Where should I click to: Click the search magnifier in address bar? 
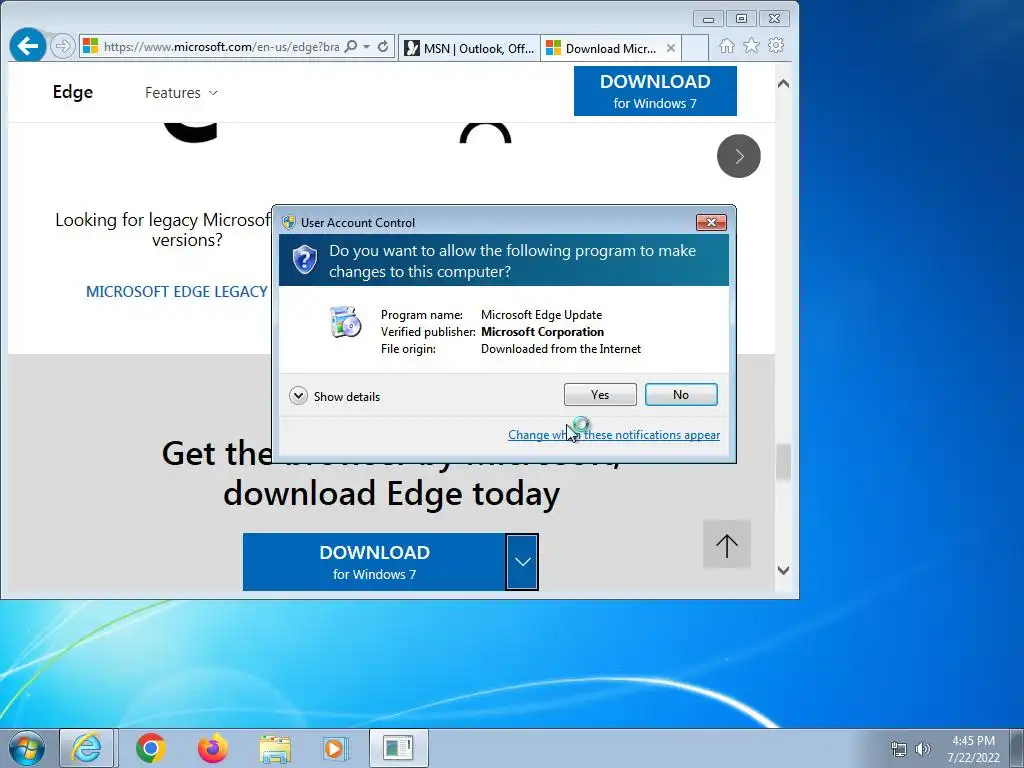[351, 46]
